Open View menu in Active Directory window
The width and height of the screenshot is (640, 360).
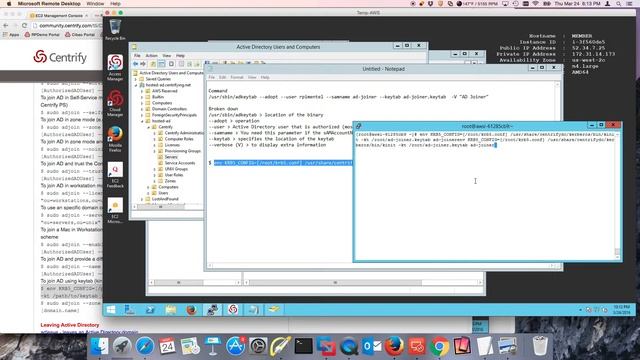pos(167,56)
